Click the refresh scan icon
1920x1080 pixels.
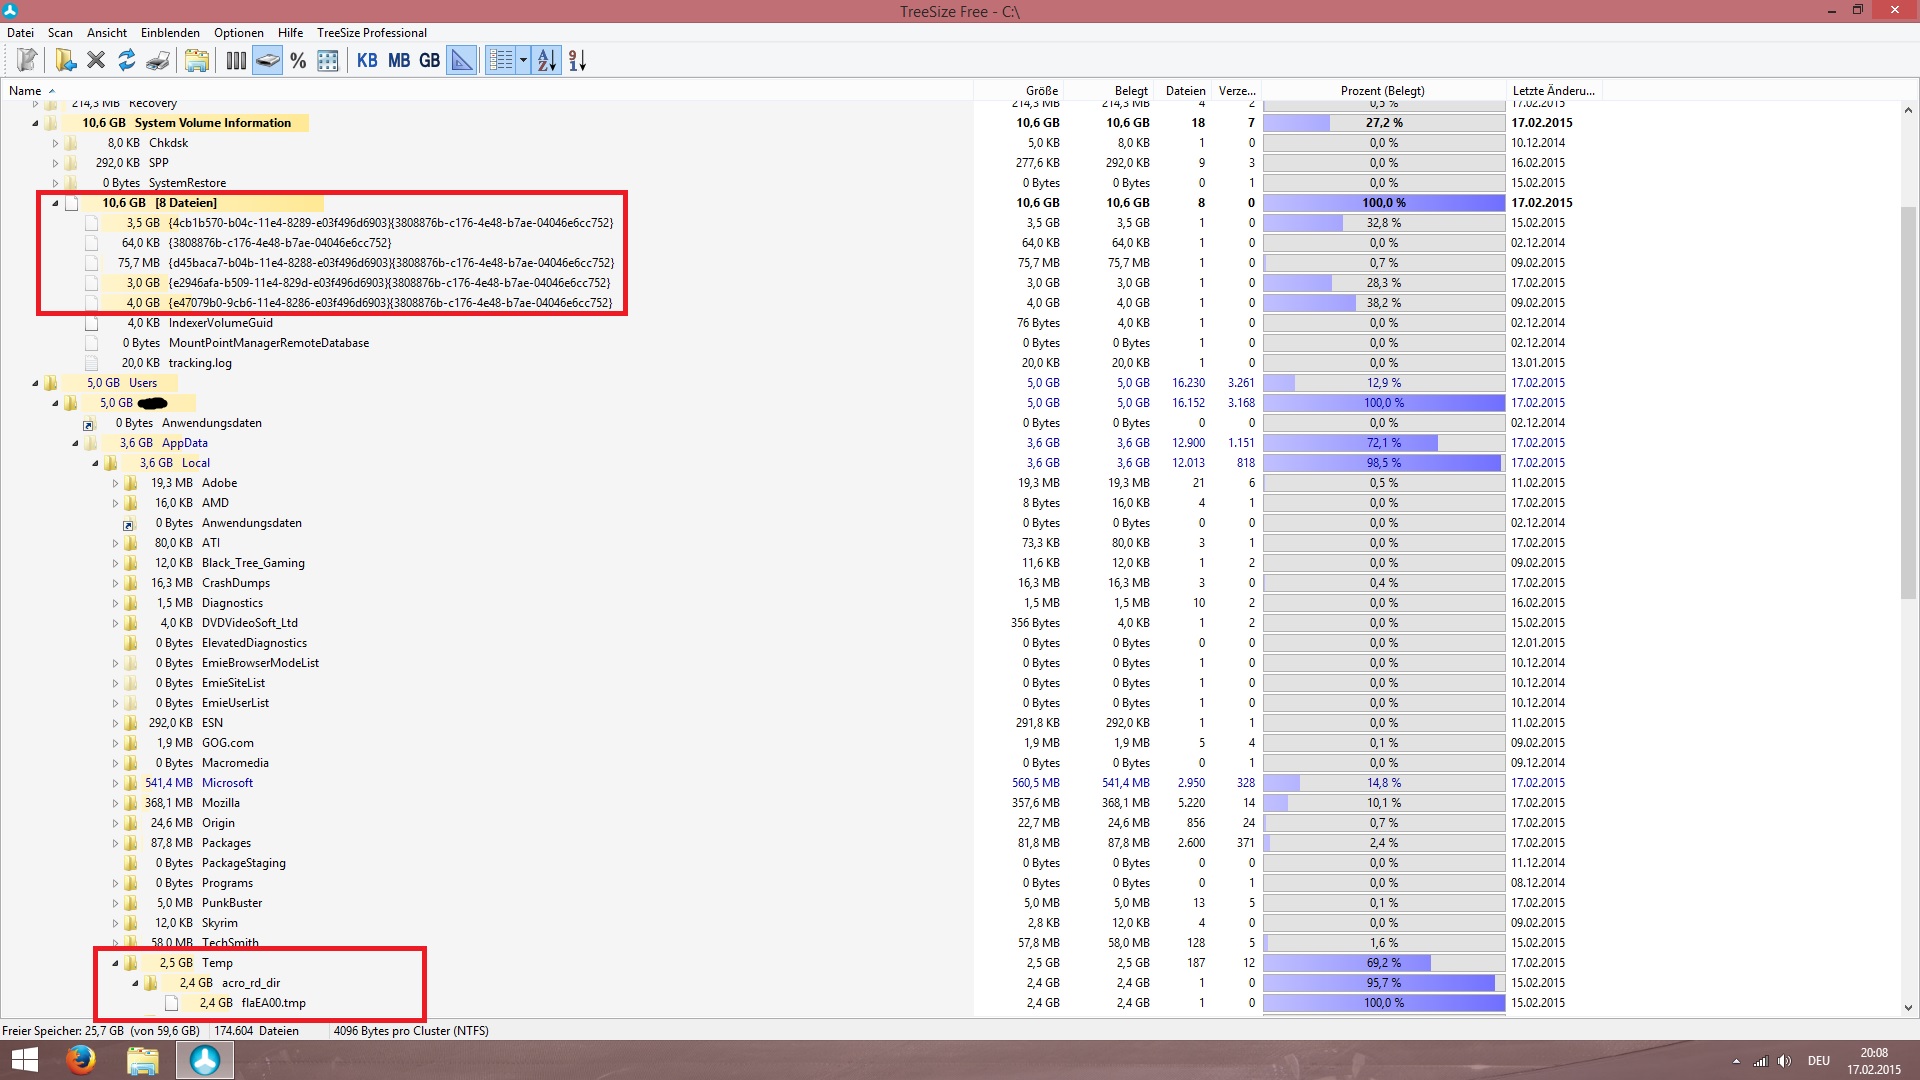(126, 61)
